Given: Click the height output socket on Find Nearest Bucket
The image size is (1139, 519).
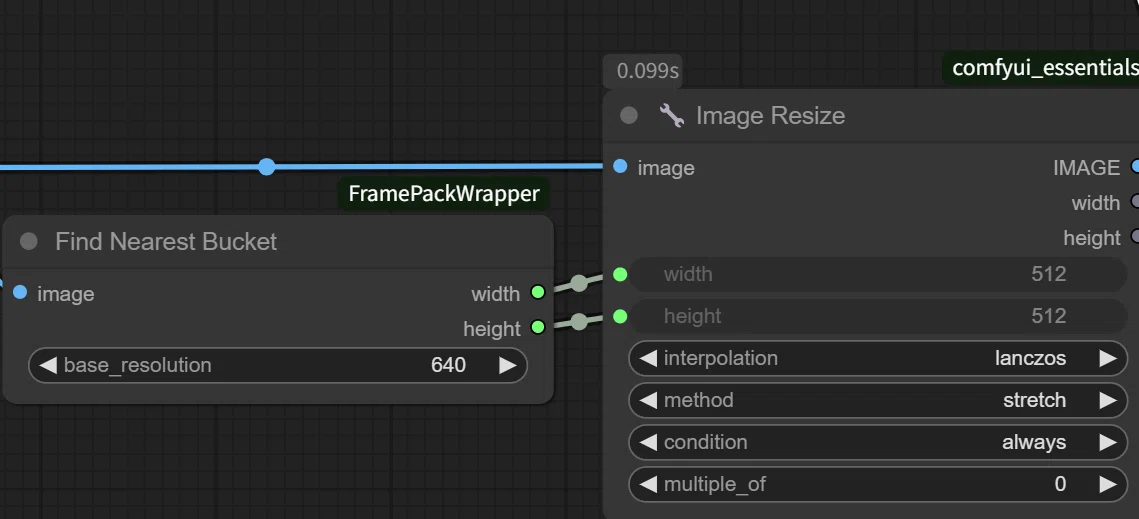Looking at the screenshot, I should (538, 327).
